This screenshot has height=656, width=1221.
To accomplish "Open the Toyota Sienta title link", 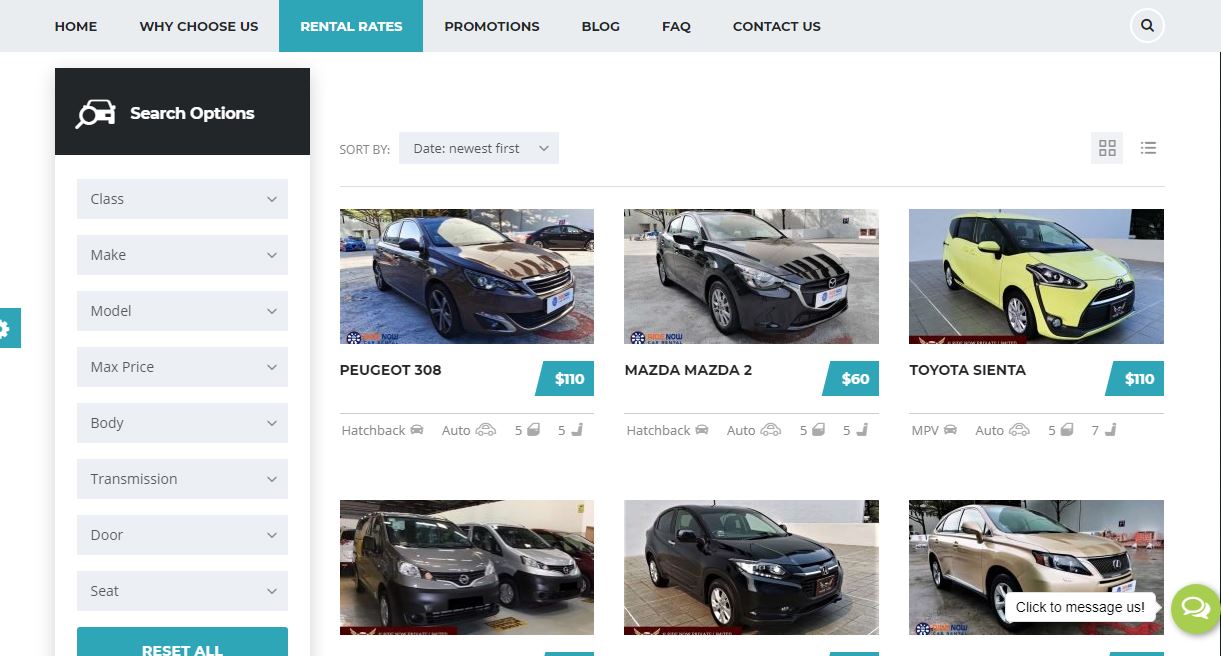I will (967, 370).
